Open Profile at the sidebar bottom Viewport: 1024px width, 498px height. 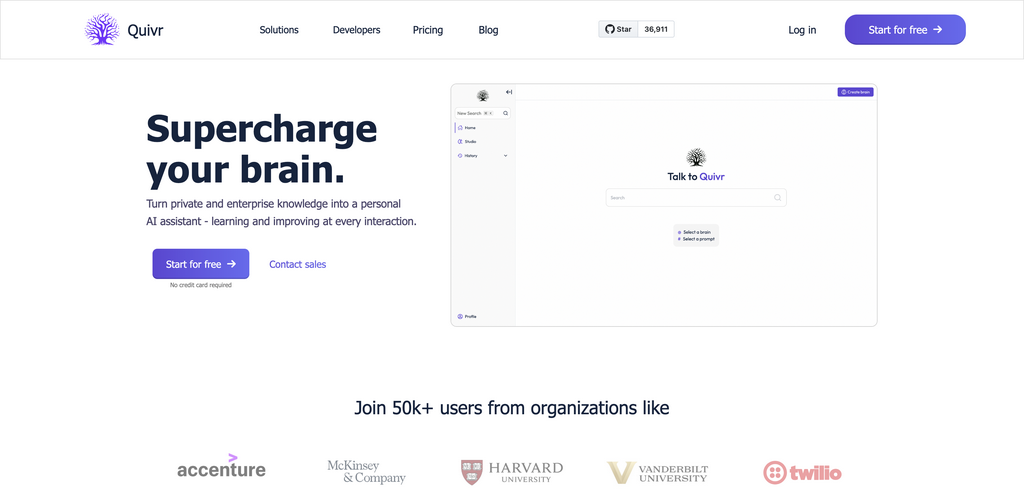tap(467, 317)
